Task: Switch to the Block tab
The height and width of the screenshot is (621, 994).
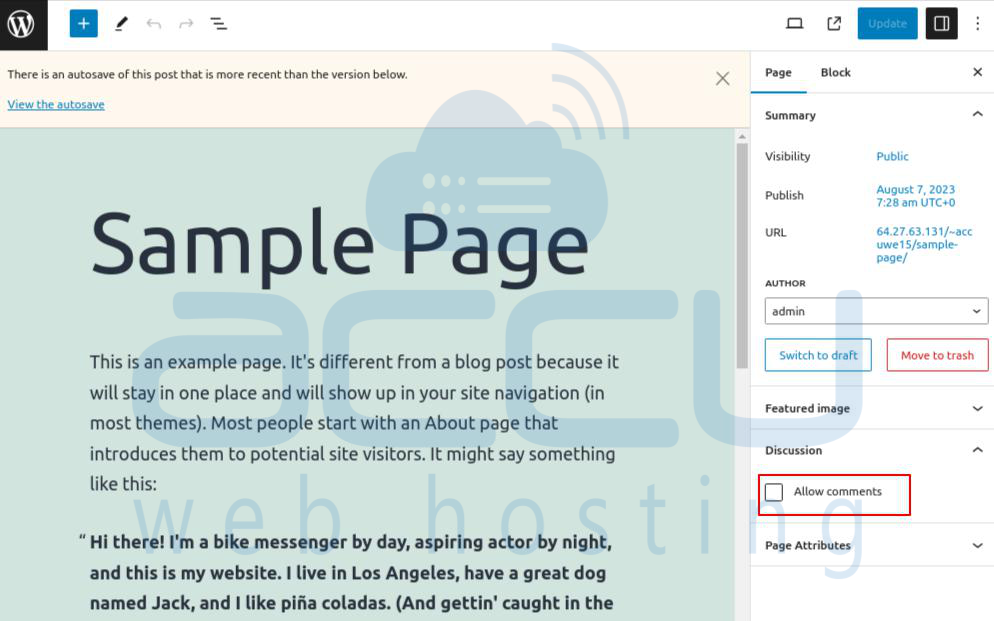Action: (x=835, y=72)
